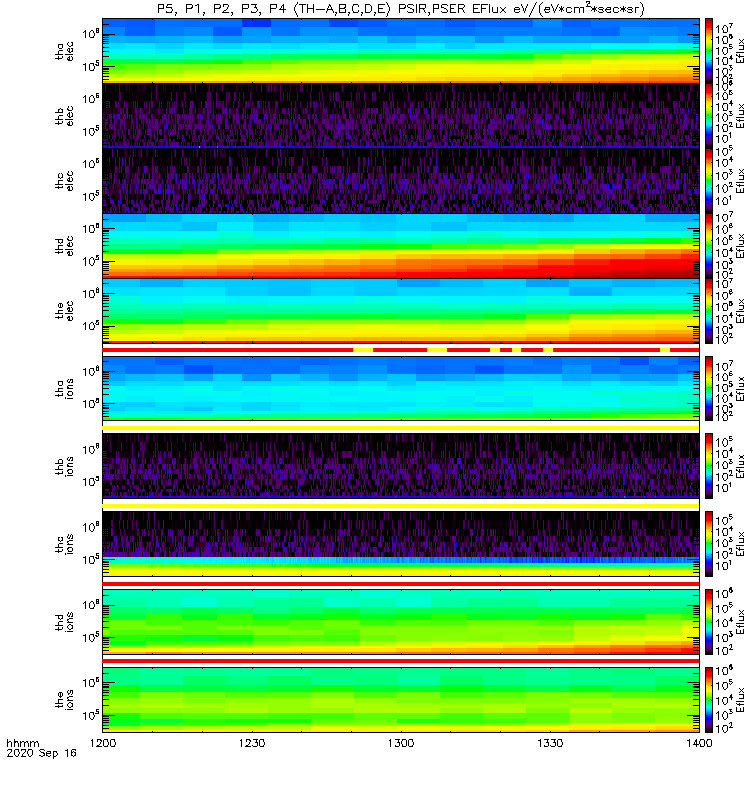
Task: Select the "thd elec" panel label
Action: [64, 245]
